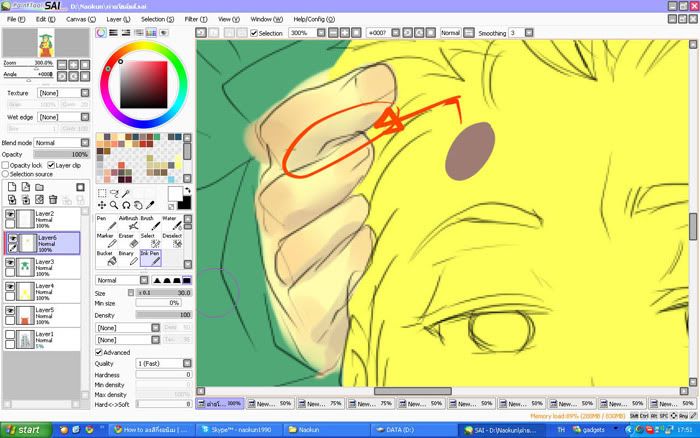Activate the Binary pen tool
The width and height of the screenshot is (700, 438).
click(127, 258)
